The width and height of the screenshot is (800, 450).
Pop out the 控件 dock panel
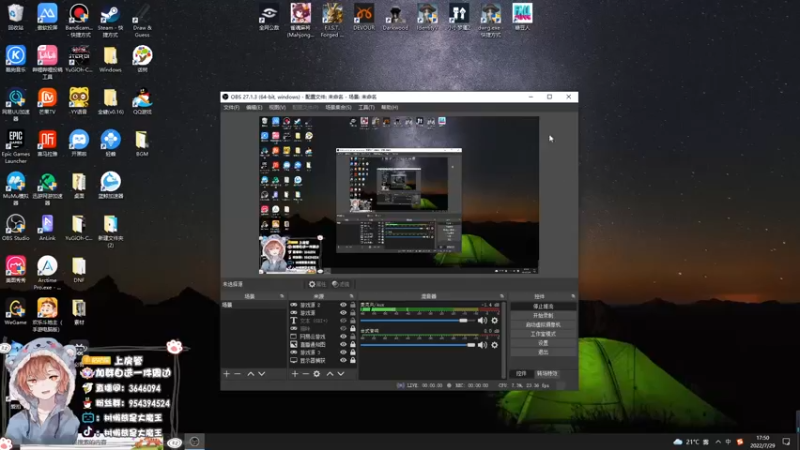click(573, 296)
